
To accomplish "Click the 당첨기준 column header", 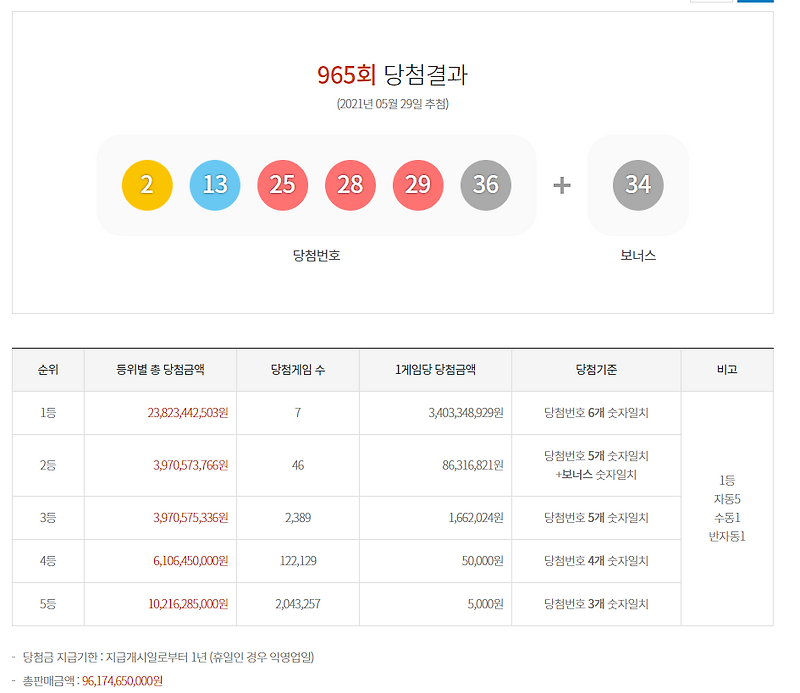I will [x=596, y=370].
